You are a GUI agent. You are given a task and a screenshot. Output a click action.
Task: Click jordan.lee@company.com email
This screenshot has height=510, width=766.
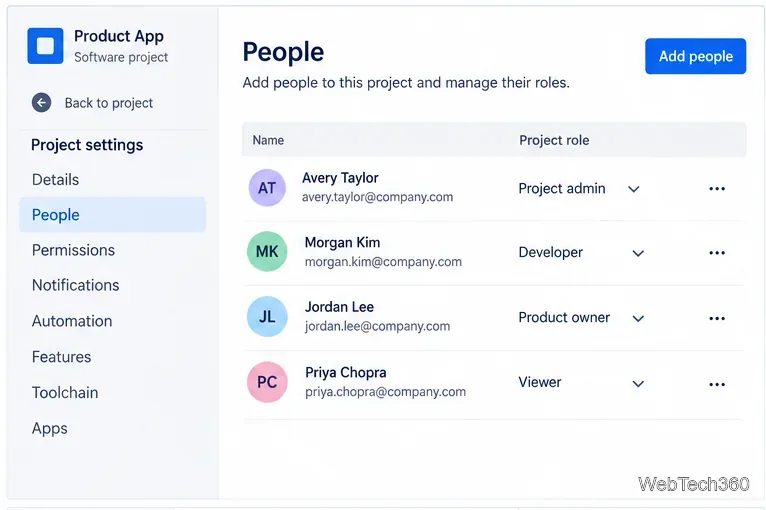point(378,326)
